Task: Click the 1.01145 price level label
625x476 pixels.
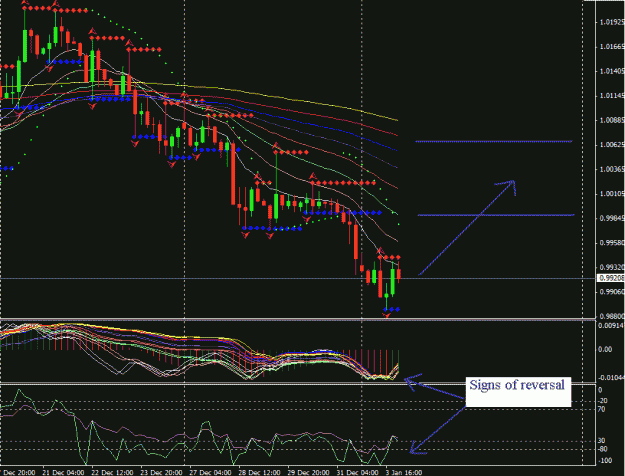Action: point(612,96)
